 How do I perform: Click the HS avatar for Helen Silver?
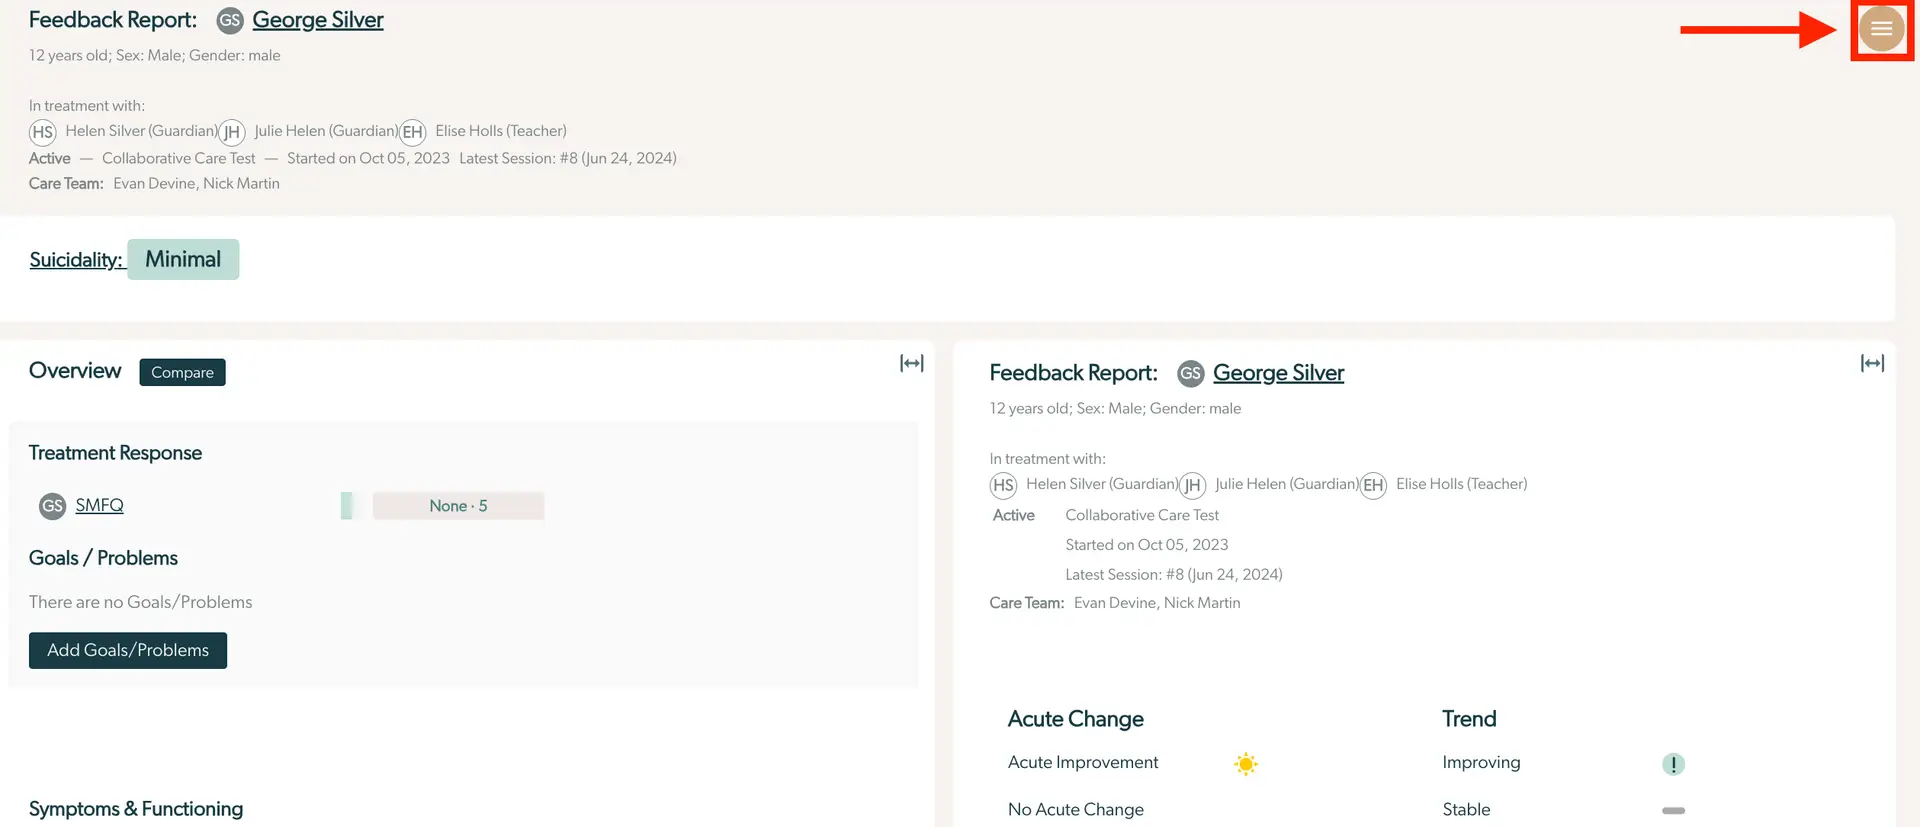coord(42,132)
